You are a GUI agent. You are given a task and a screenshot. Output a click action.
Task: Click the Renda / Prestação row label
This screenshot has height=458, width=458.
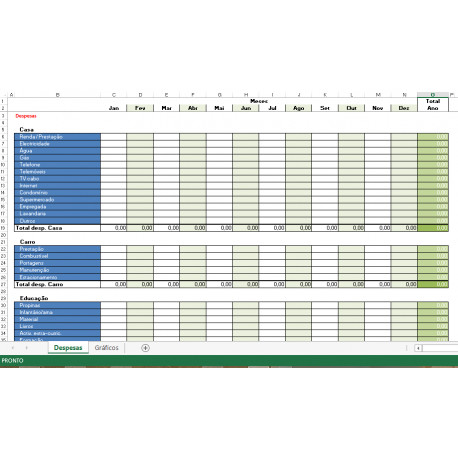tap(57, 137)
